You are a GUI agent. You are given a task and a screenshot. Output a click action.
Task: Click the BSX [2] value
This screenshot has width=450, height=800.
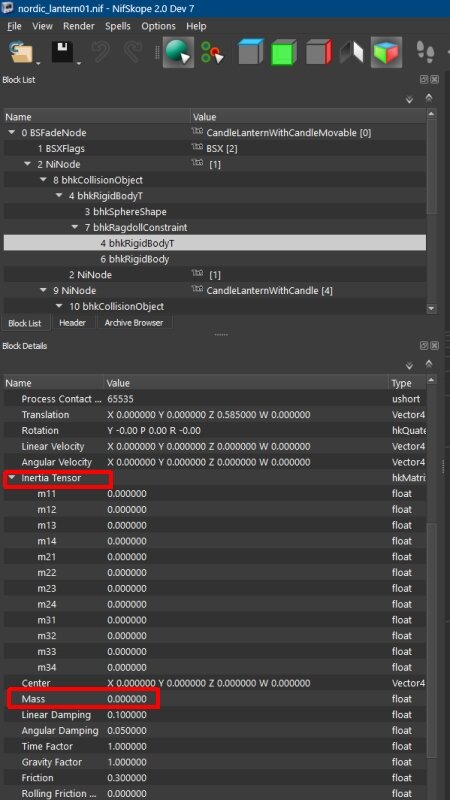click(221, 148)
